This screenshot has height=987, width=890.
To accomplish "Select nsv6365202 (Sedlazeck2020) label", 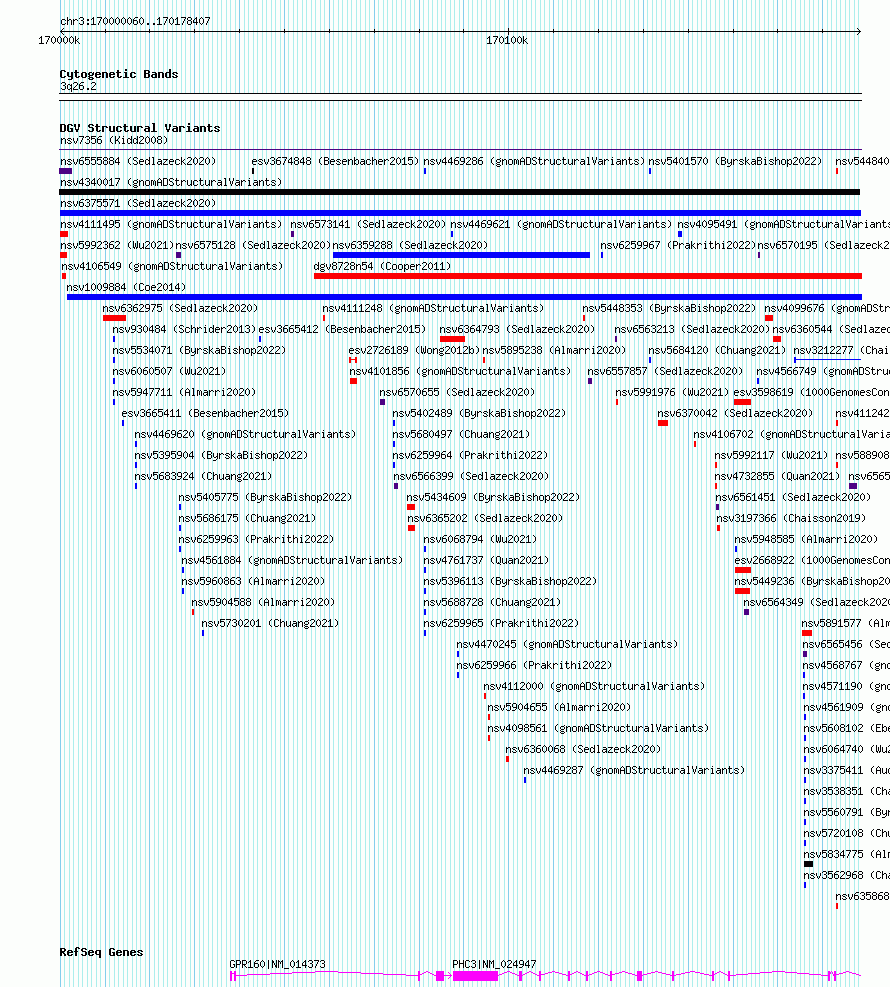I will (x=485, y=518).
